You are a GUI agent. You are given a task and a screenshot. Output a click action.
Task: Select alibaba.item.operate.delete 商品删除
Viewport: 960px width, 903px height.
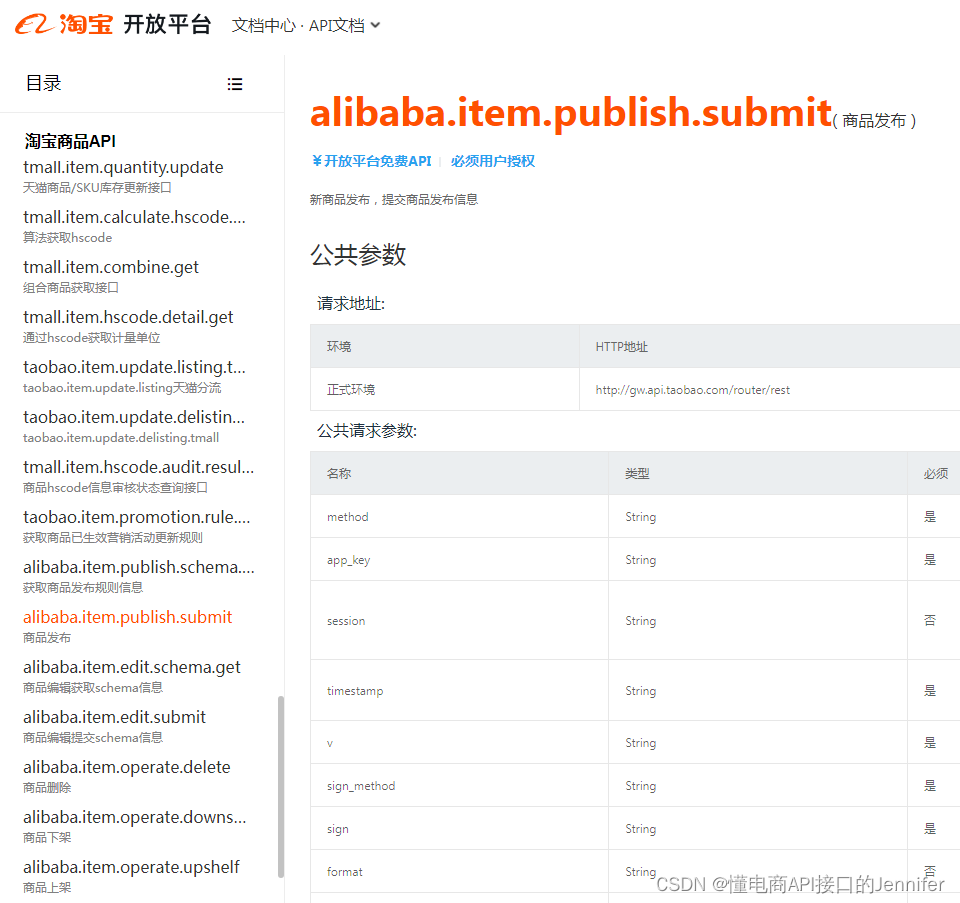tap(125, 767)
